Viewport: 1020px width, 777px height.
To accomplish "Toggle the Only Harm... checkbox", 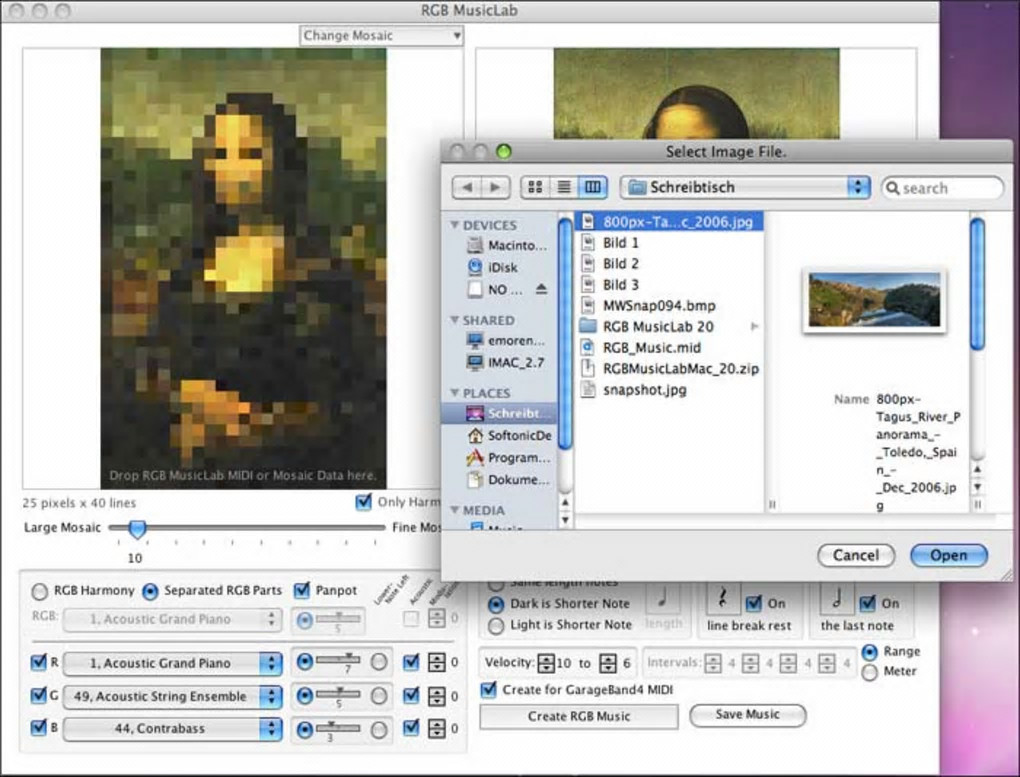I will click(364, 502).
